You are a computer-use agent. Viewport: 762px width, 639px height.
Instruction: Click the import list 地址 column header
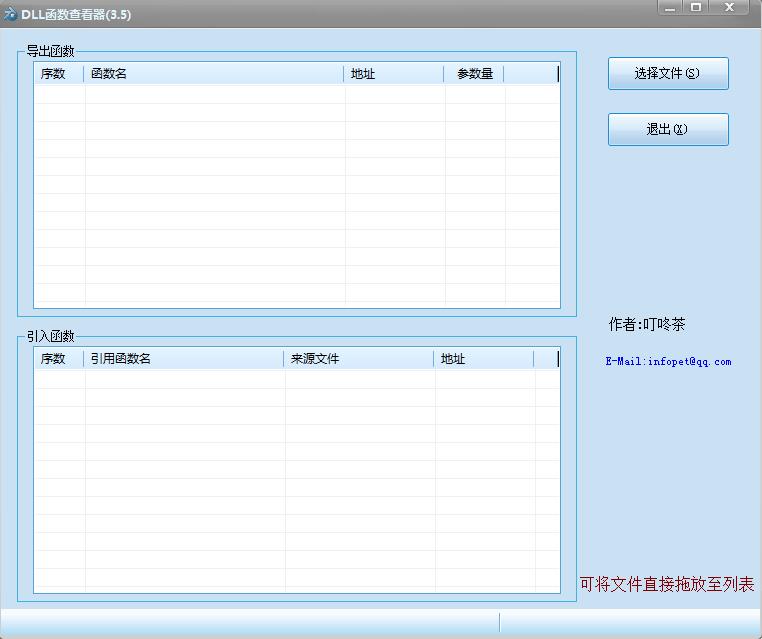click(484, 359)
